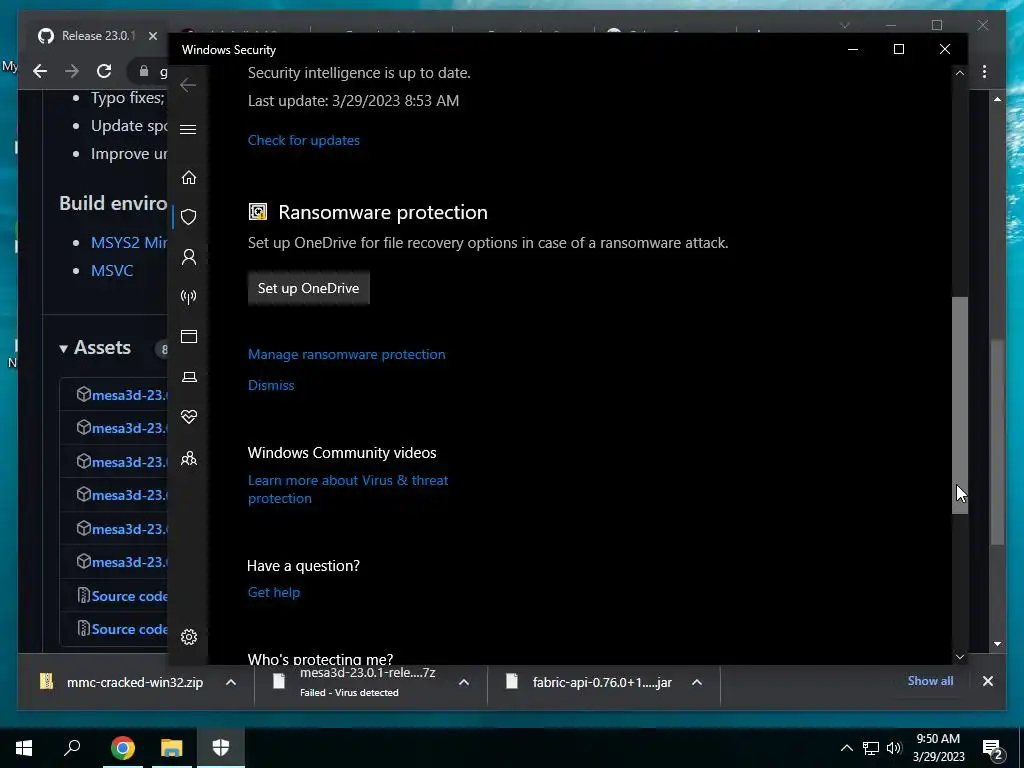Click the site lock icon in Chrome
Image resolution: width=1024 pixels, height=768 pixels.
tap(144, 71)
